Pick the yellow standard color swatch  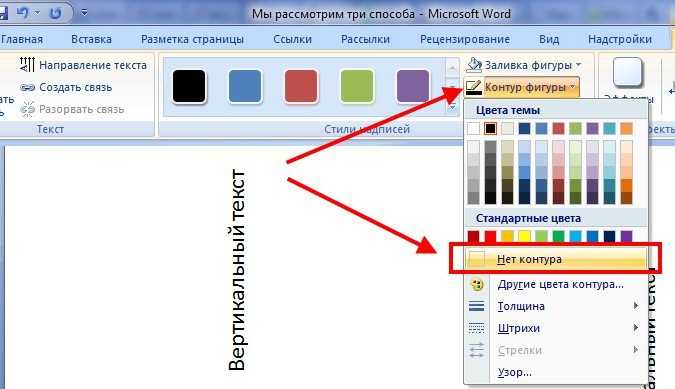tap(524, 236)
